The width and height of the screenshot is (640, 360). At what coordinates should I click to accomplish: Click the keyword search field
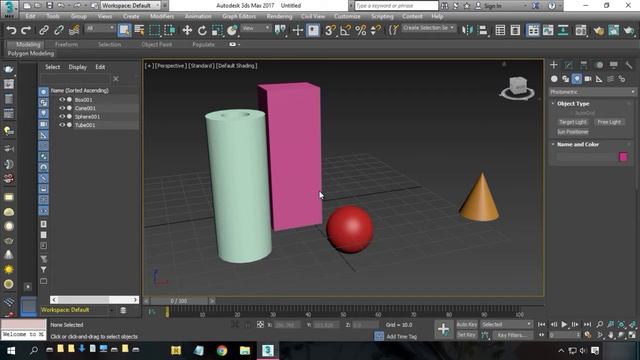tap(396, 6)
